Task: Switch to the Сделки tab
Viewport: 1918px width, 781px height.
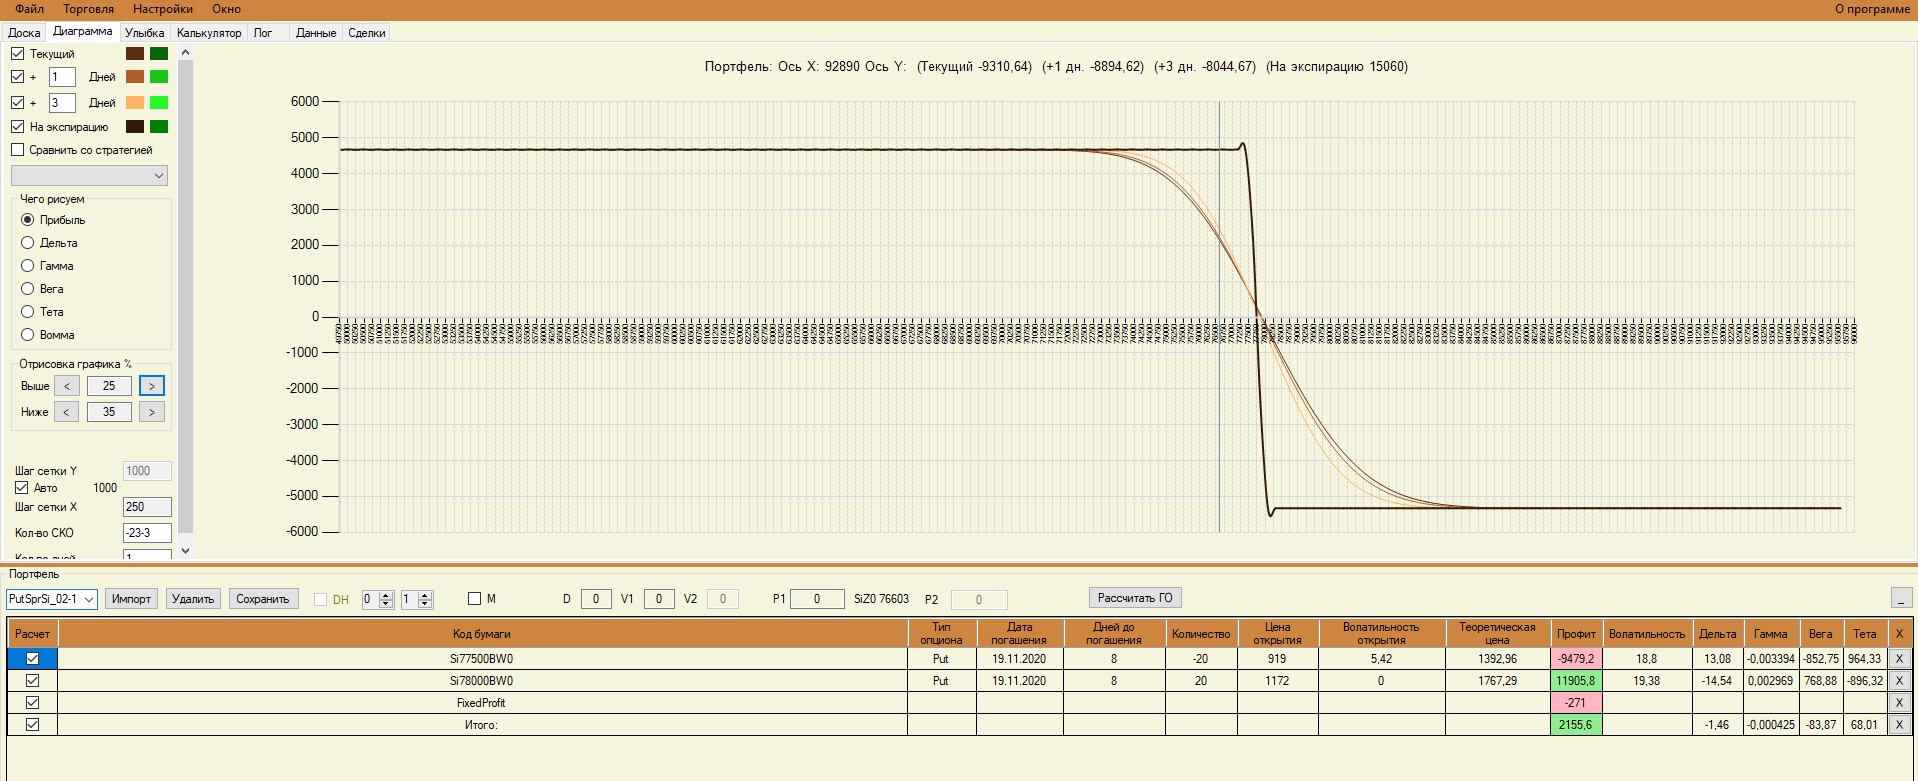Action: pyautogui.click(x=367, y=33)
